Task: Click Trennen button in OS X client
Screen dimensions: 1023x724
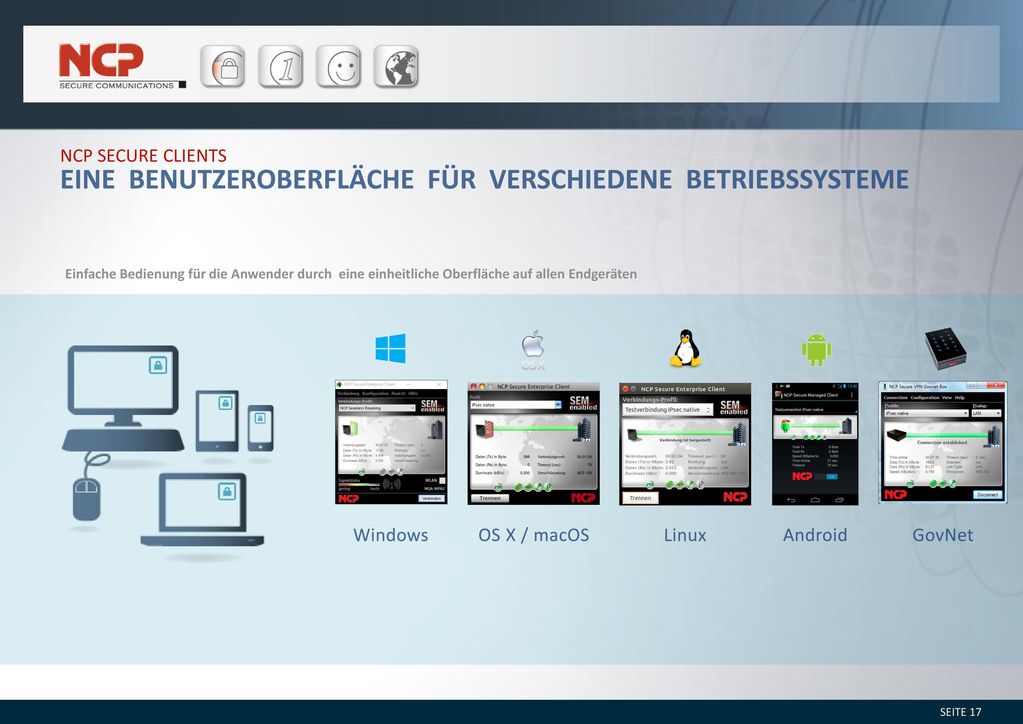Action: 489,498
